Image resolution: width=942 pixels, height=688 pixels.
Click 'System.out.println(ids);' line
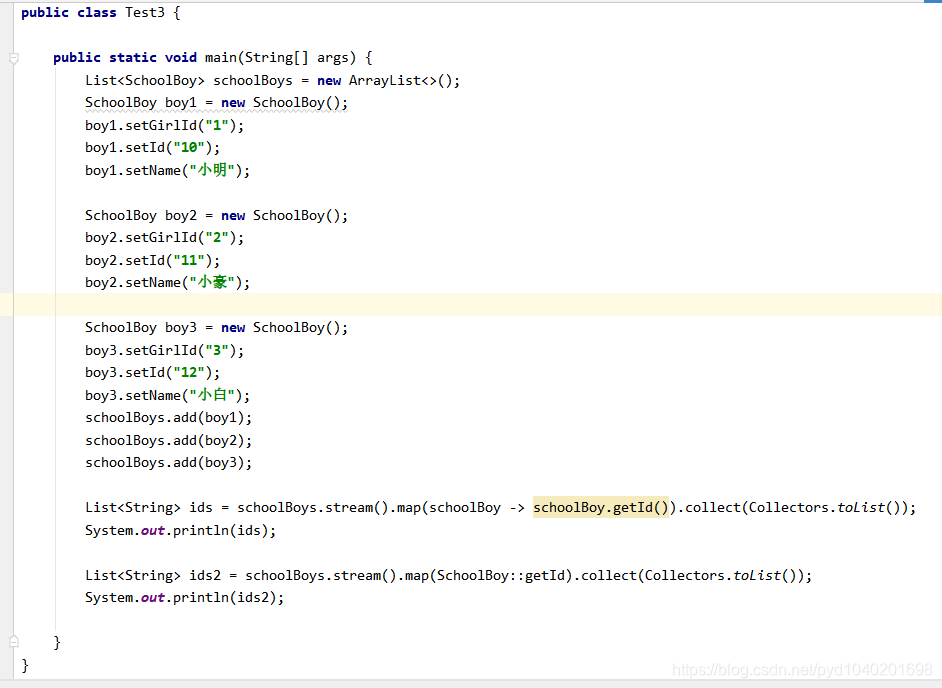click(181, 531)
